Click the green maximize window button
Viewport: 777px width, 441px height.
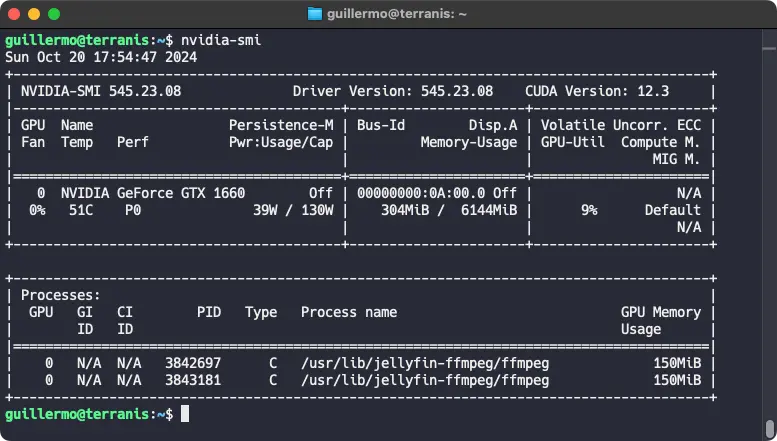pyautogui.click(x=53, y=14)
